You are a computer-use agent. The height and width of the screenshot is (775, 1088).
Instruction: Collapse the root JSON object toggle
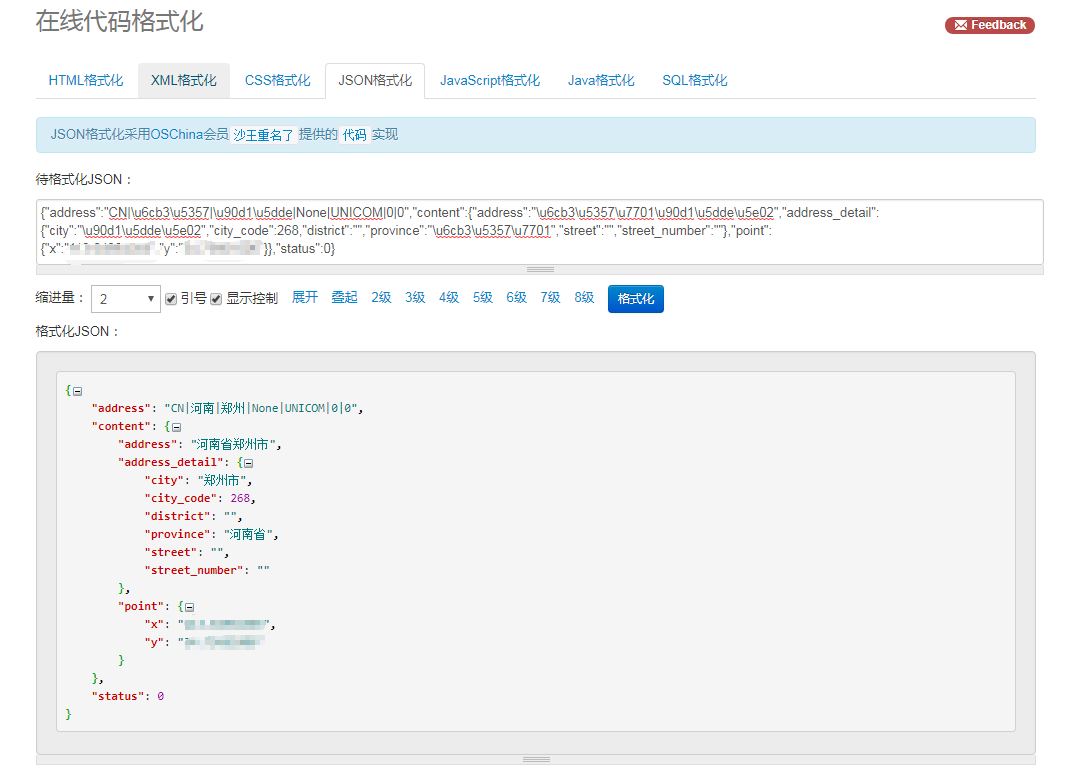pyautogui.click(x=78, y=391)
